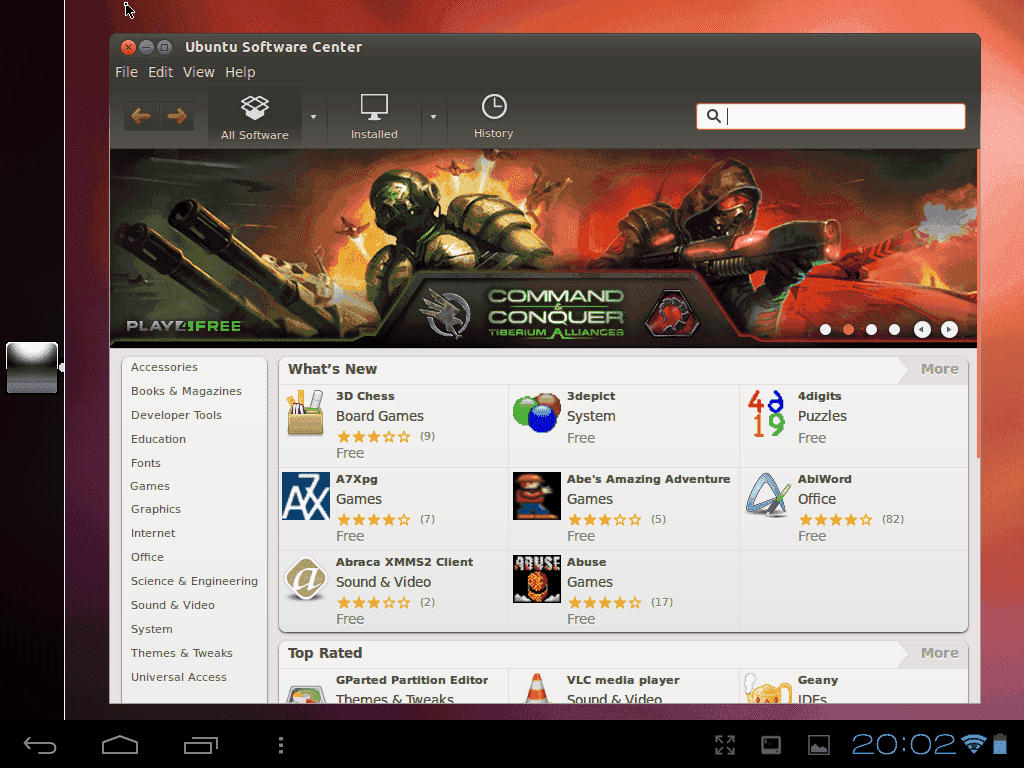Open the Fonts category

(146, 463)
